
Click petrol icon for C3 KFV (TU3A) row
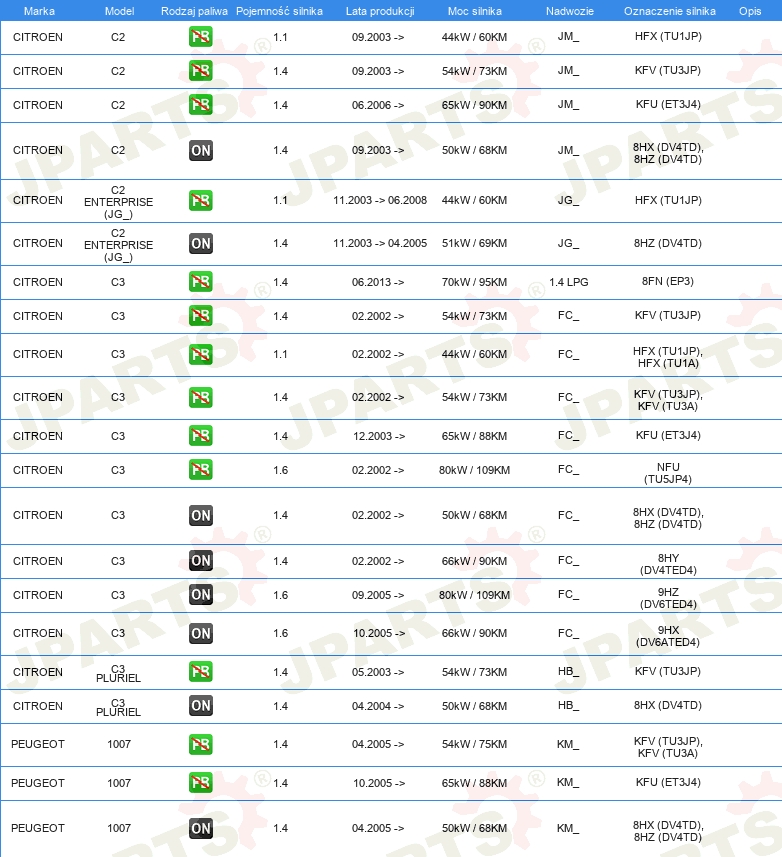point(201,397)
